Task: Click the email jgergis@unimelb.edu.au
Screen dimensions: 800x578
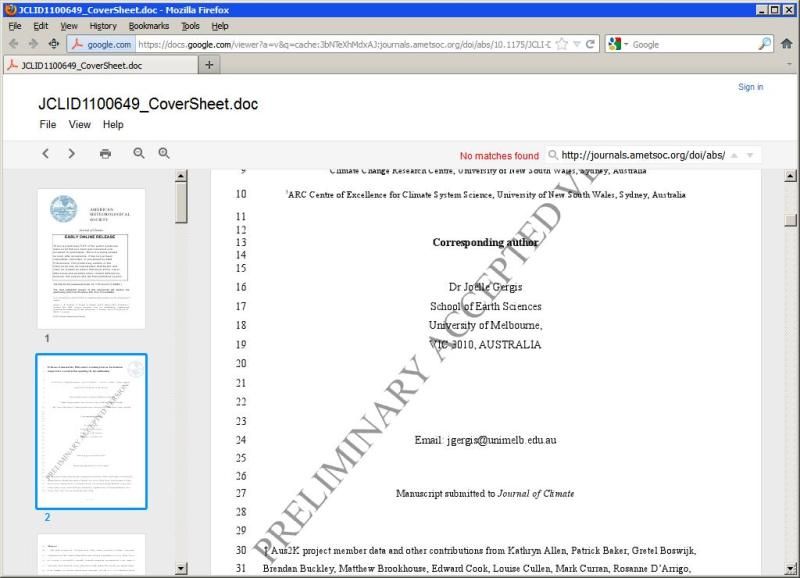Action: click(x=502, y=440)
